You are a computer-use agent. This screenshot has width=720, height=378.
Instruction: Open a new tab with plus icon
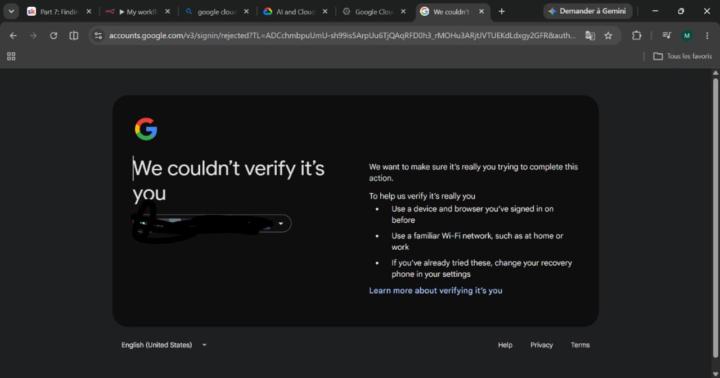502,11
